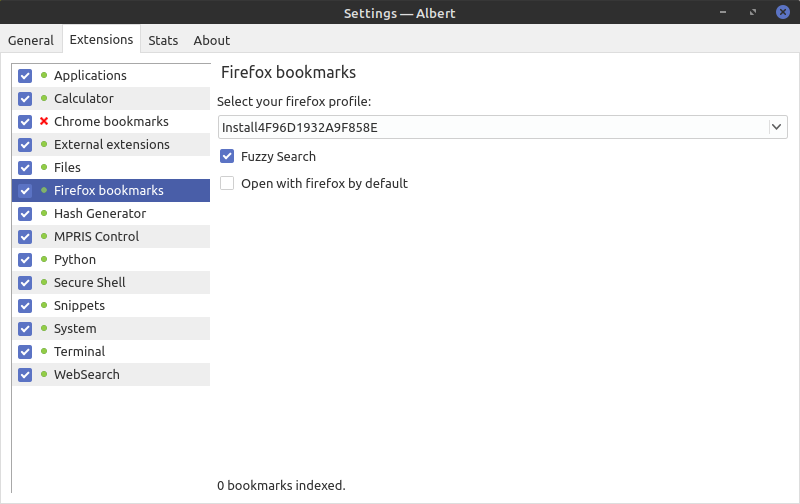Minimize the Settings window

(x=723, y=12)
